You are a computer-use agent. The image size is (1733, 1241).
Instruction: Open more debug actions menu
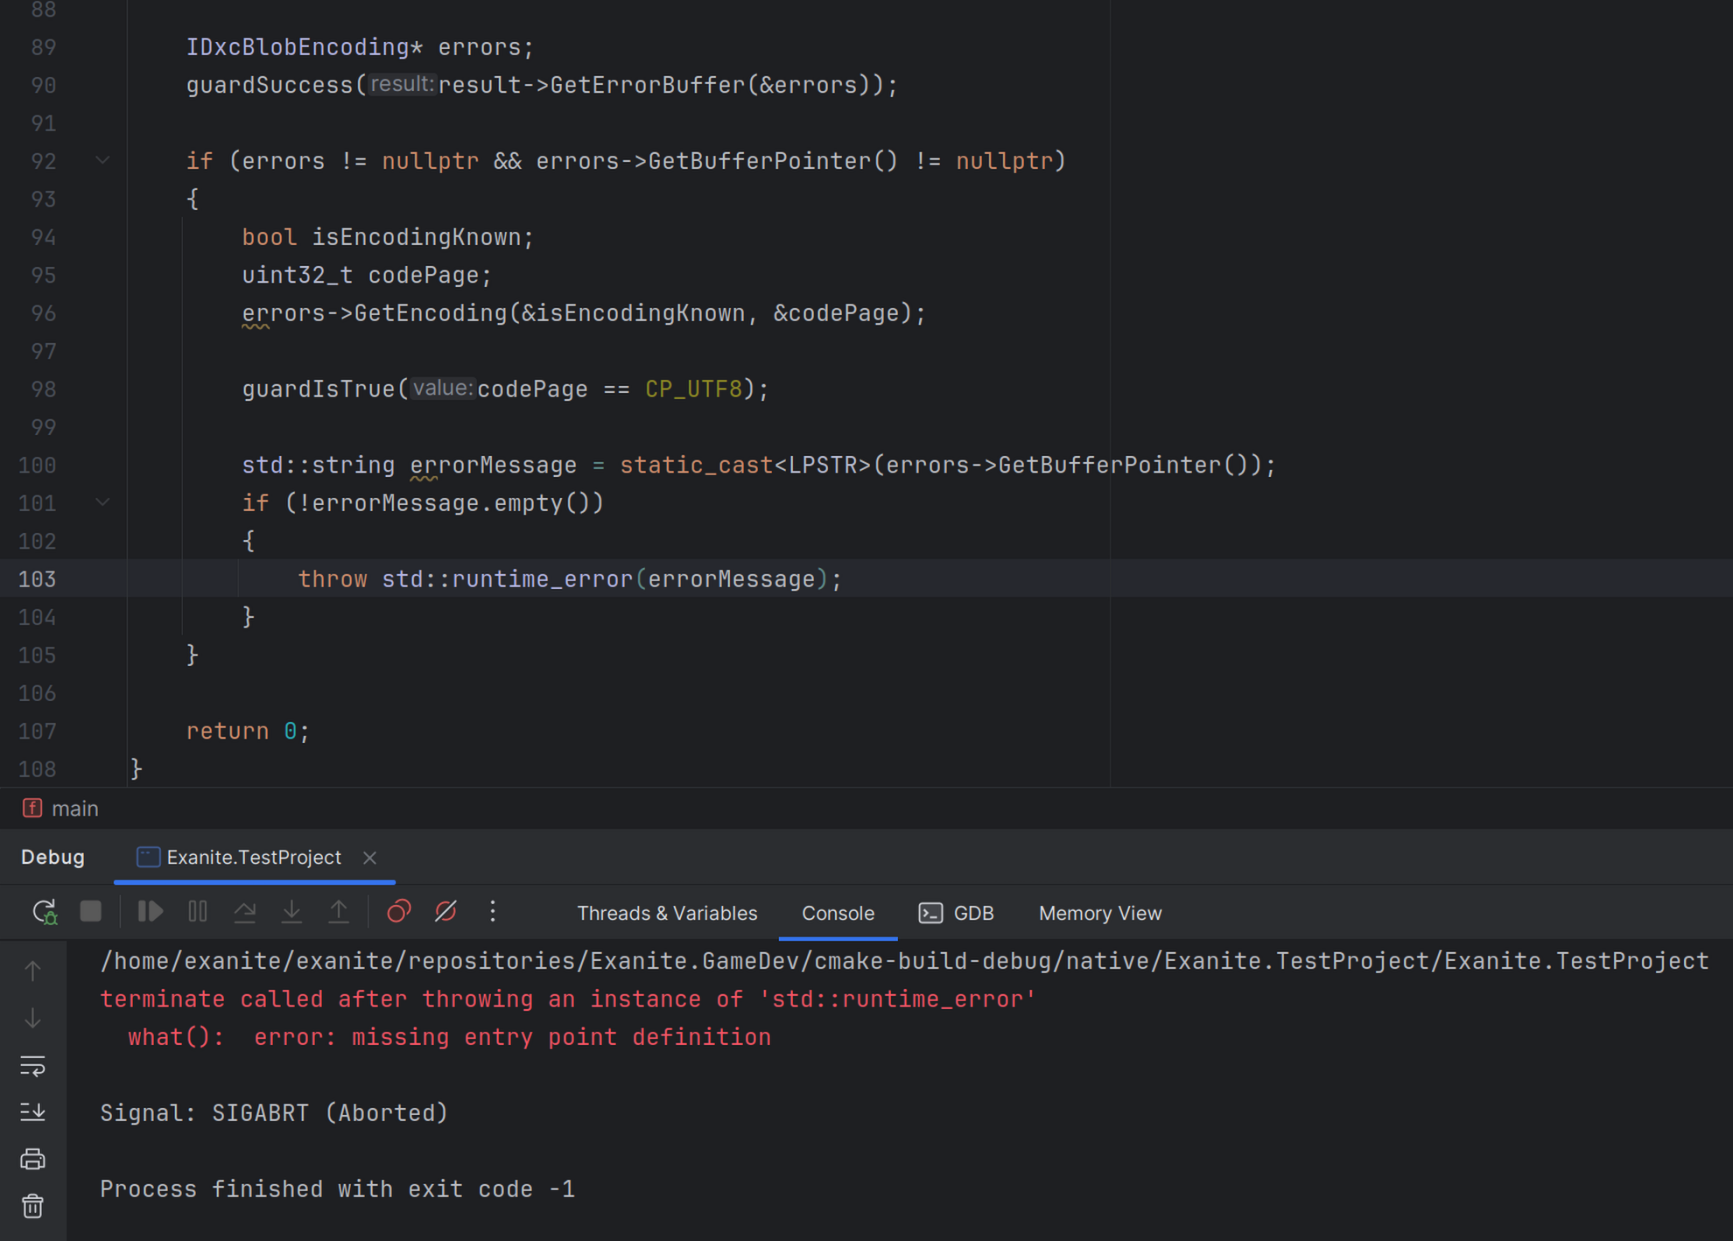pyautogui.click(x=493, y=912)
